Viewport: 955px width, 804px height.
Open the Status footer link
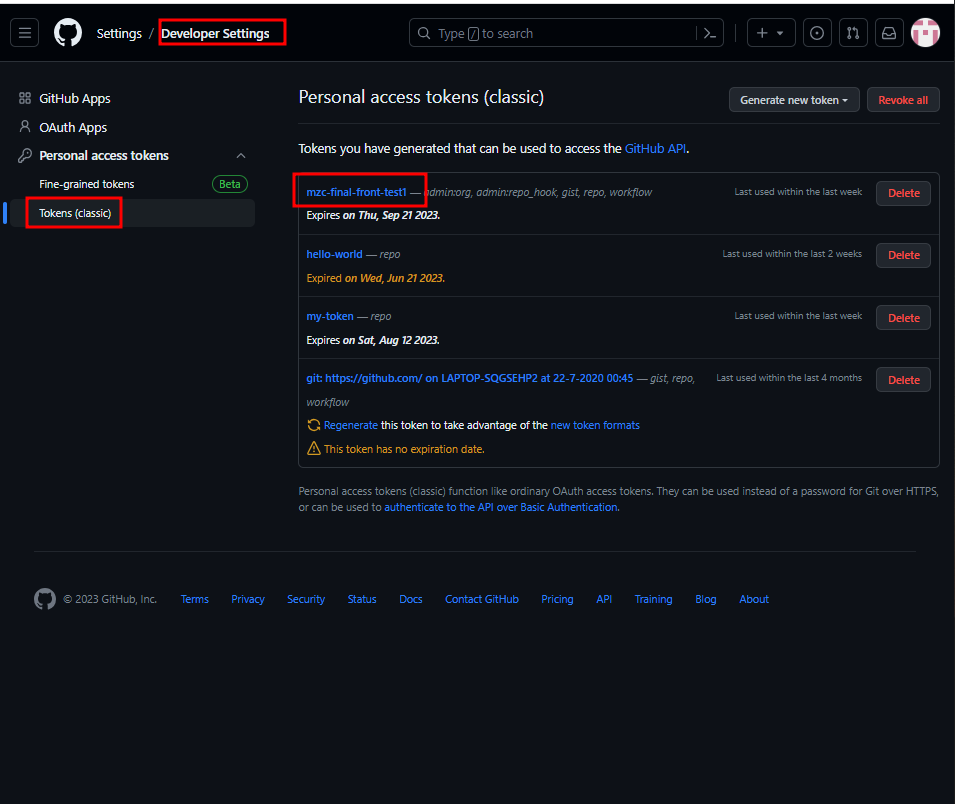pos(362,599)
